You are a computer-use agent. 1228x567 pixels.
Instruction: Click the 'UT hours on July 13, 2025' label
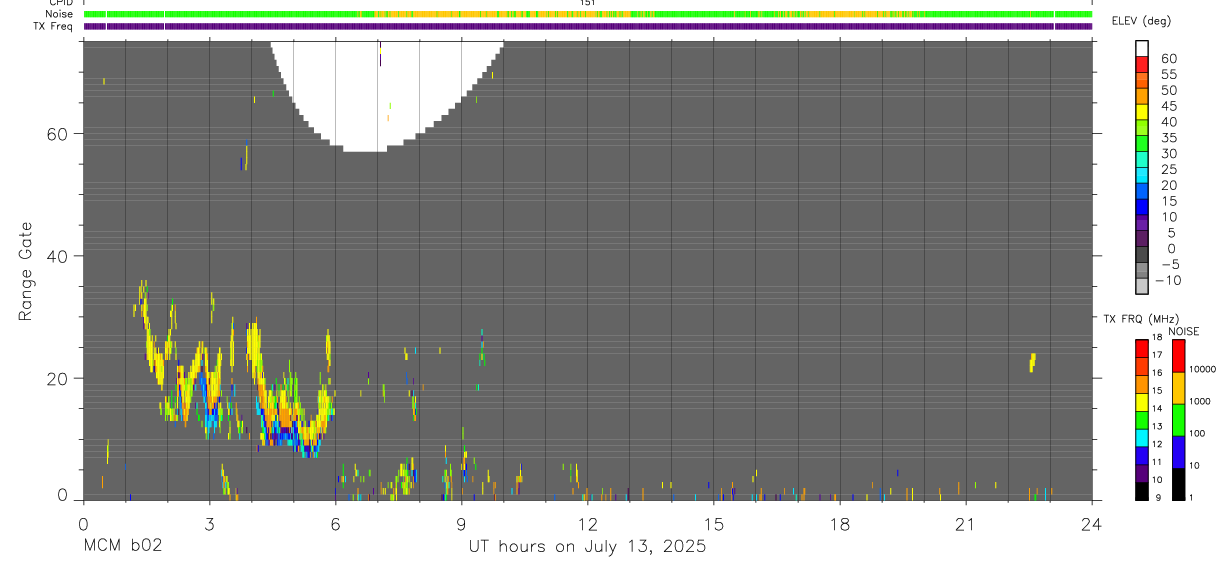tap(587, 546)
